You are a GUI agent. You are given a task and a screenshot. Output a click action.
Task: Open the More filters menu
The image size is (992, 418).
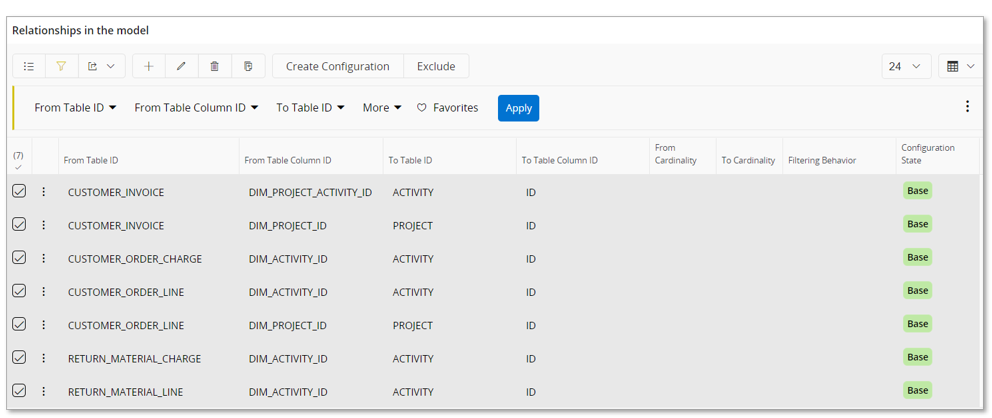(x=382, y=108)
